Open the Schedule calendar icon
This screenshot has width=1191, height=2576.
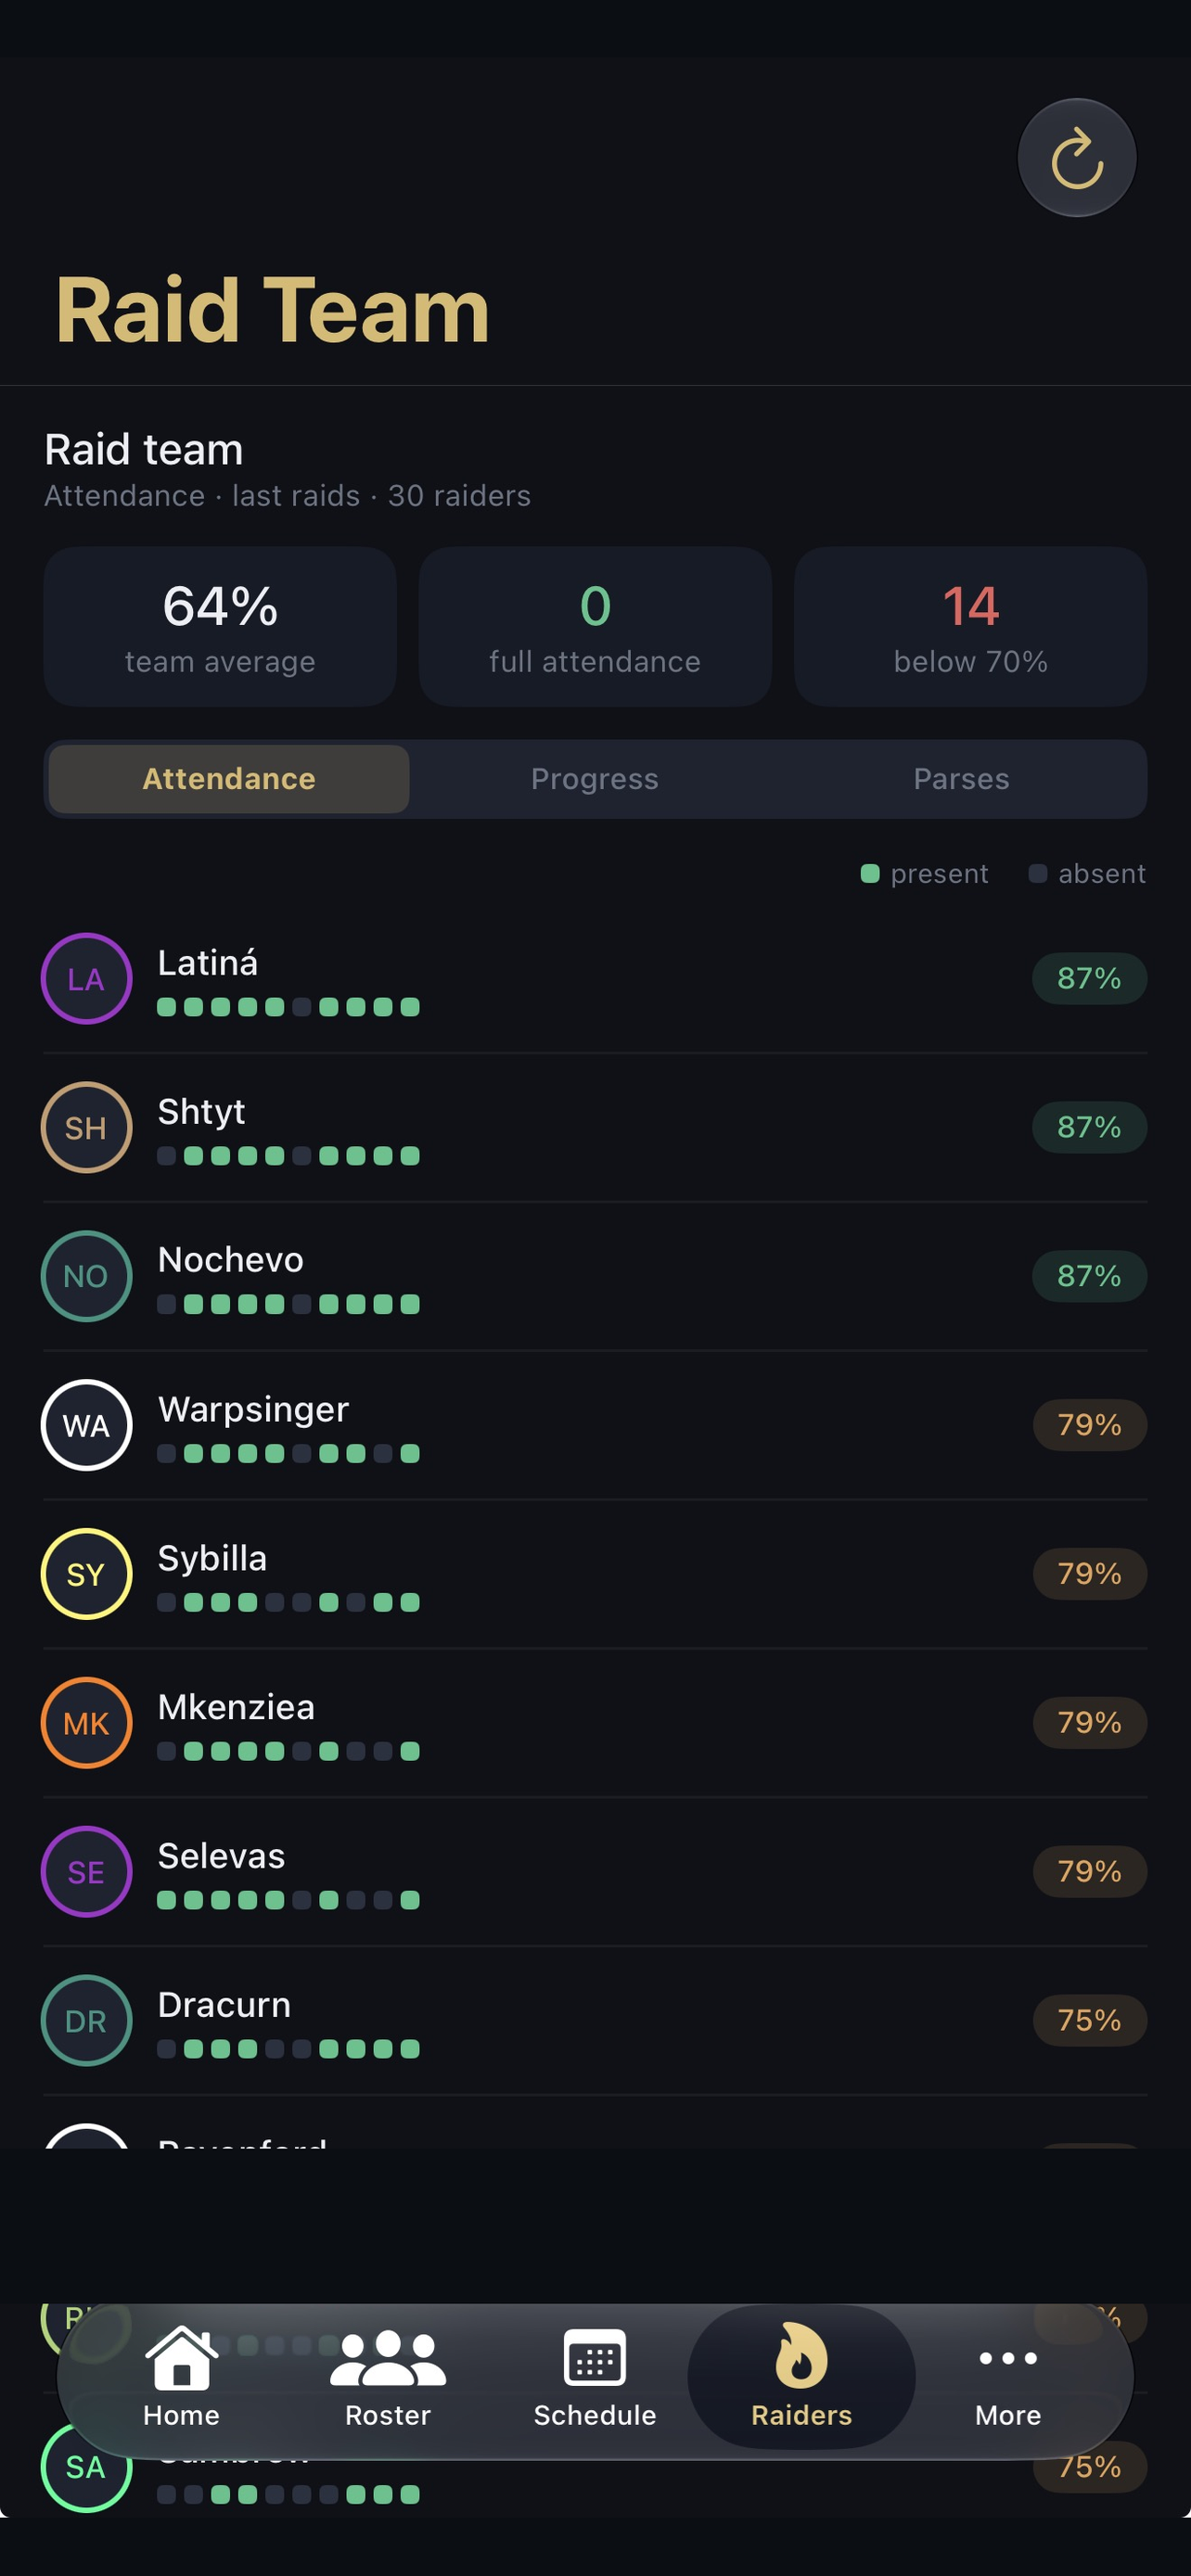(x=594, y=2357)
